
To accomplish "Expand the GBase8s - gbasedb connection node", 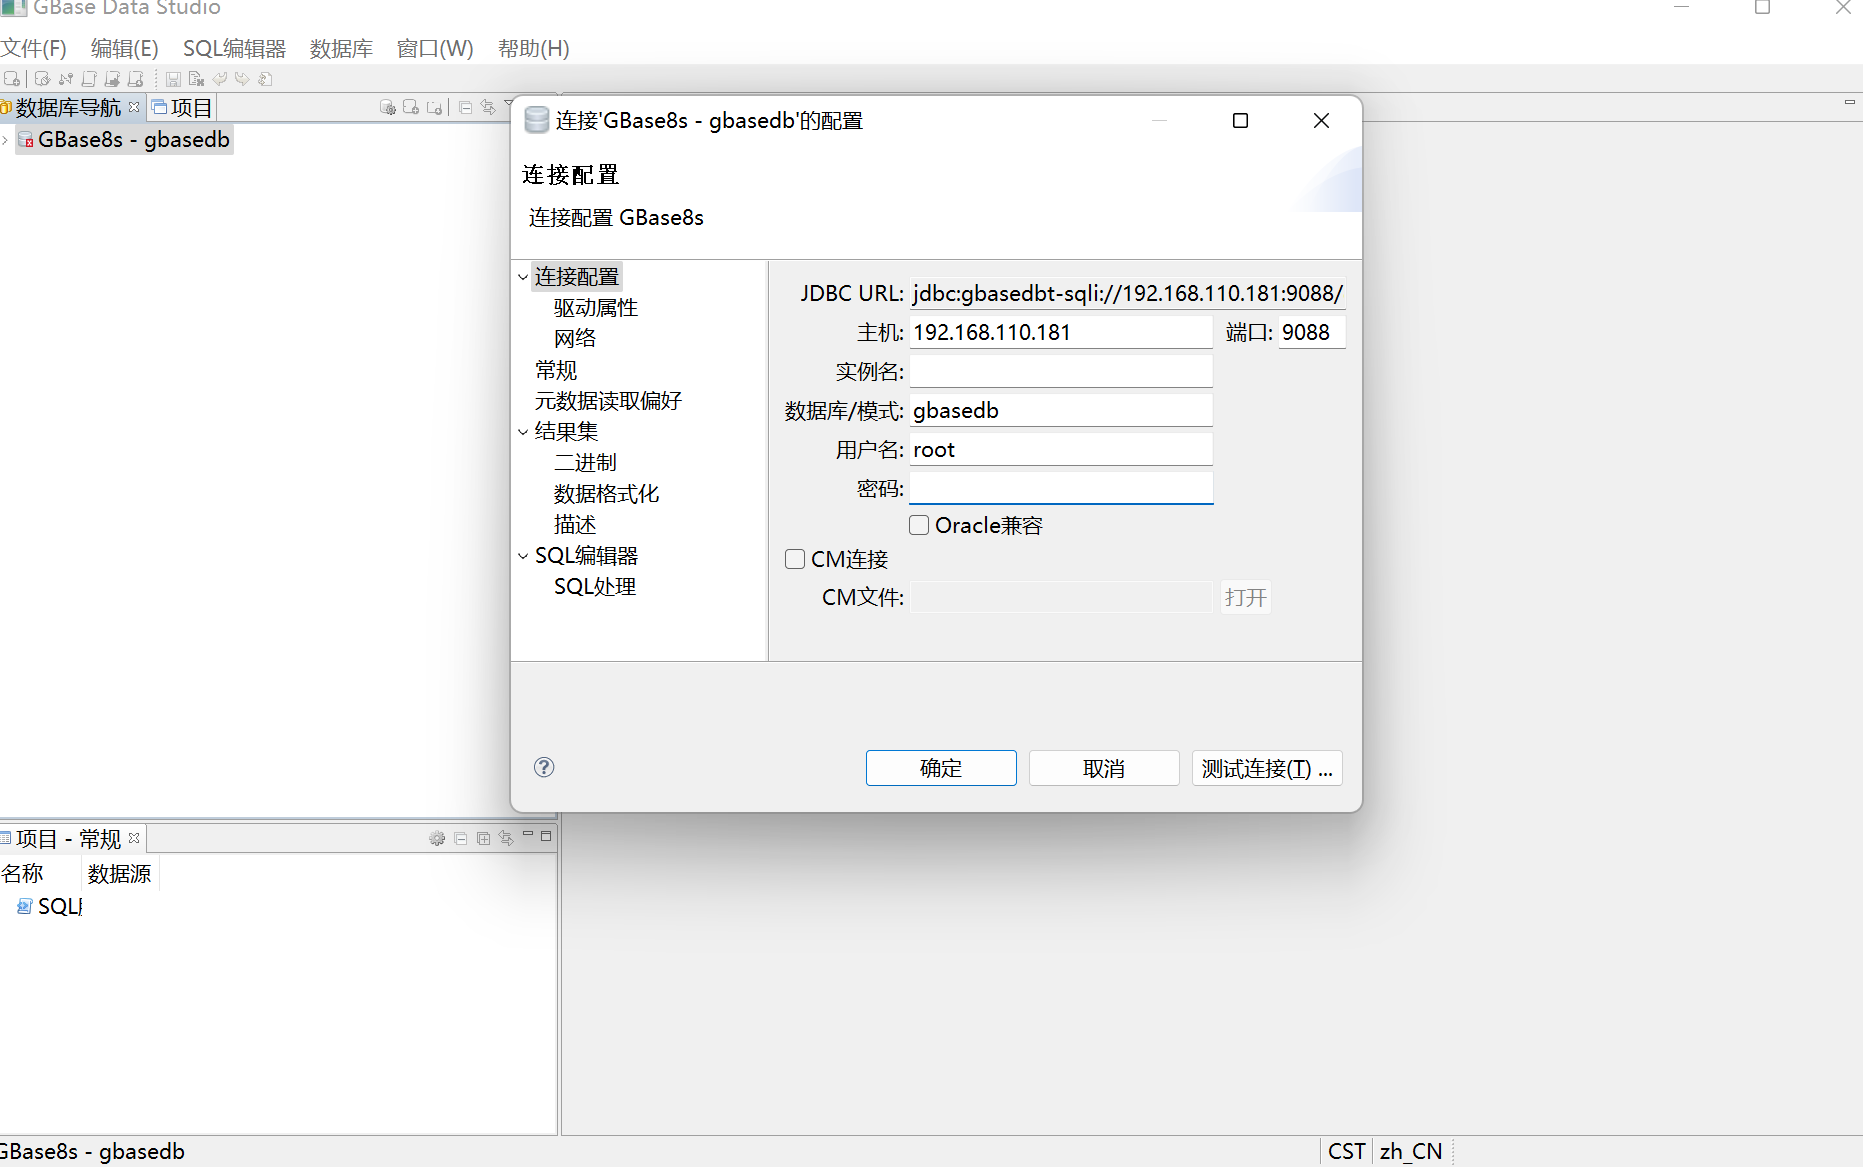I will pos(5,140).
